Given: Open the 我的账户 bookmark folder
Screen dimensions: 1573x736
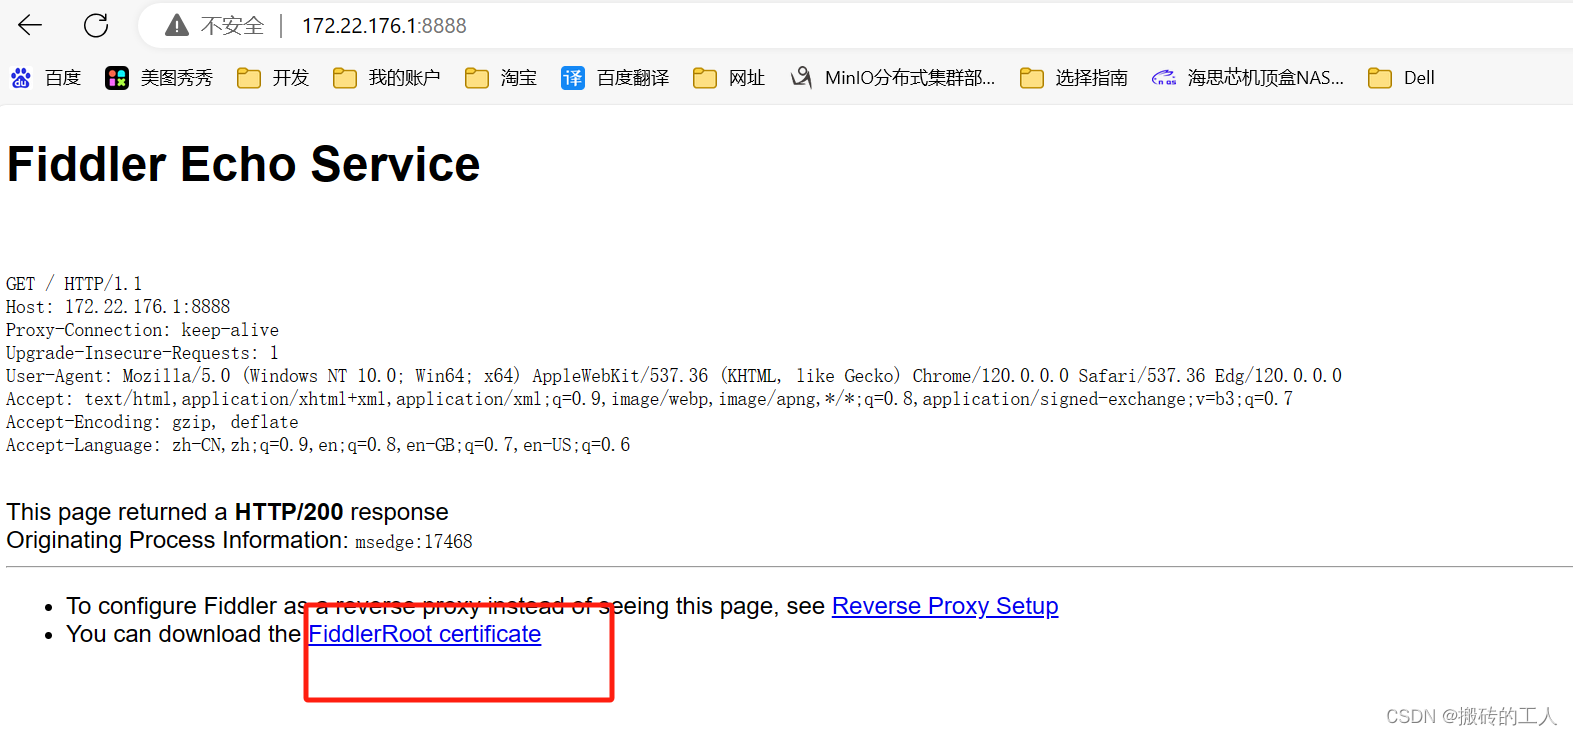Looking at the screenshot, I should pyautogui.click(x=387, y=78).
